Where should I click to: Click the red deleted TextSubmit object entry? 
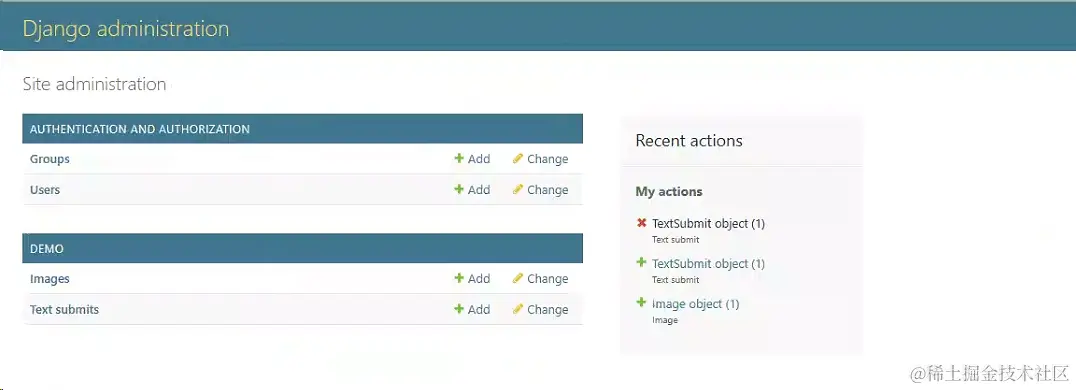pyautogui.click(x=708, y=224)
